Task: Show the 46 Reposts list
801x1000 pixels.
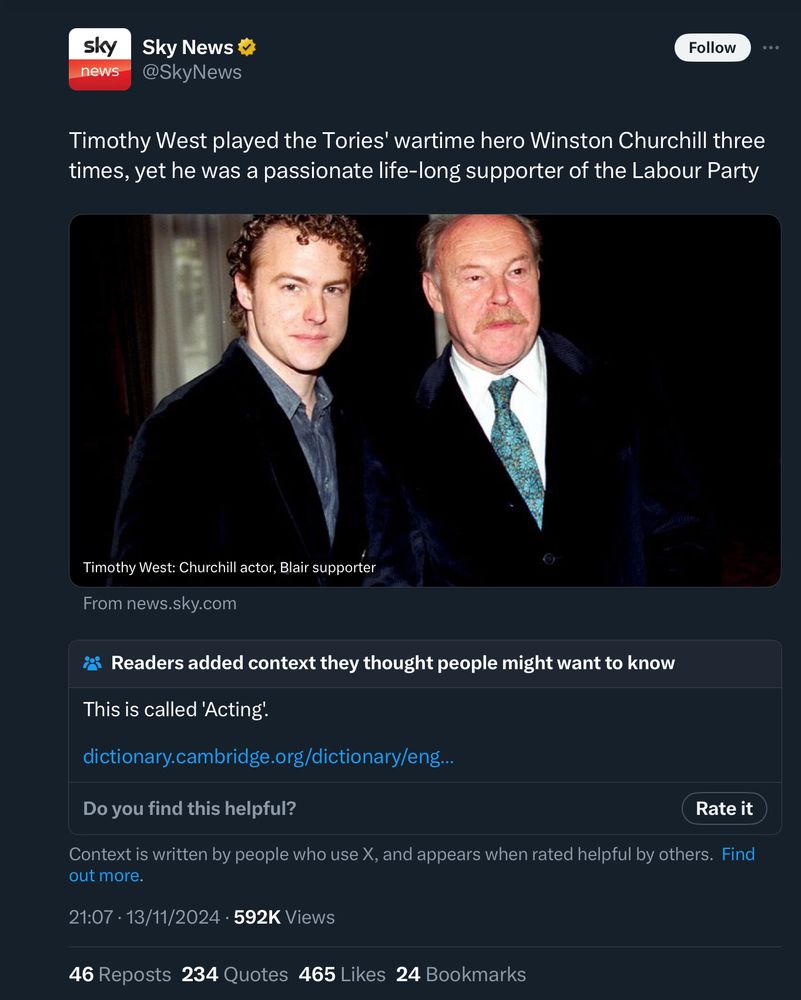Action: [120, 974]
